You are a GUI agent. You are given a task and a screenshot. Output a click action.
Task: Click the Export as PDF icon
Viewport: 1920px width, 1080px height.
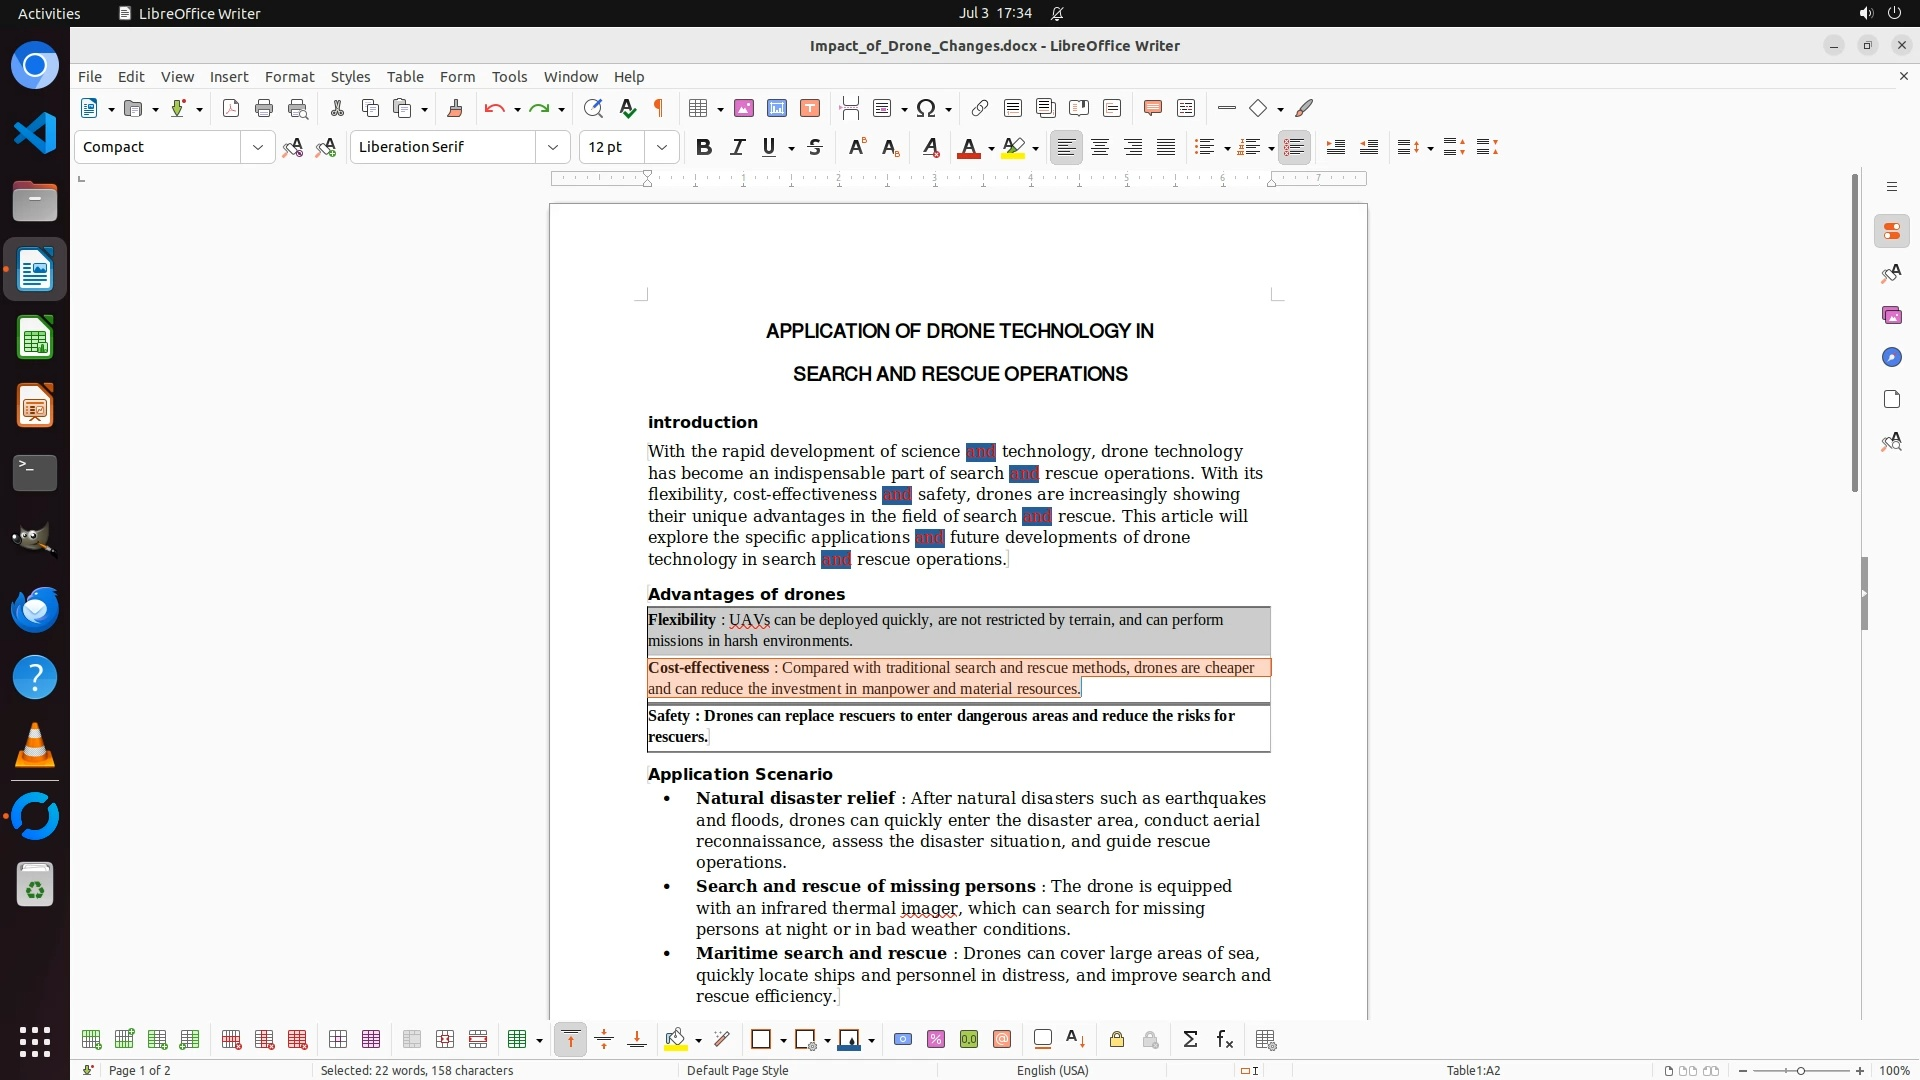pos(231,108)
